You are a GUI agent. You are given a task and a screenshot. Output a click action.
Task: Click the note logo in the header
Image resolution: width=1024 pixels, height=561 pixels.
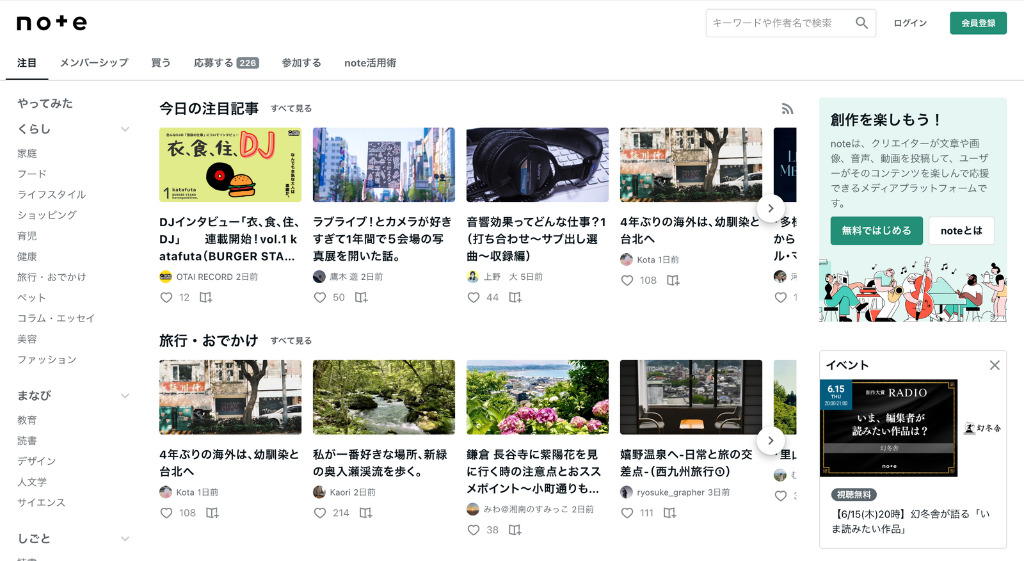point(52,23)
